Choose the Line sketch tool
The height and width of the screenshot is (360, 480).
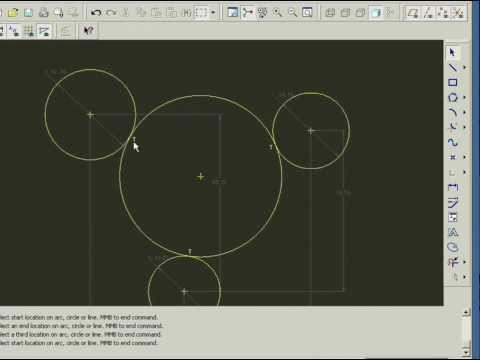(452, 68)
